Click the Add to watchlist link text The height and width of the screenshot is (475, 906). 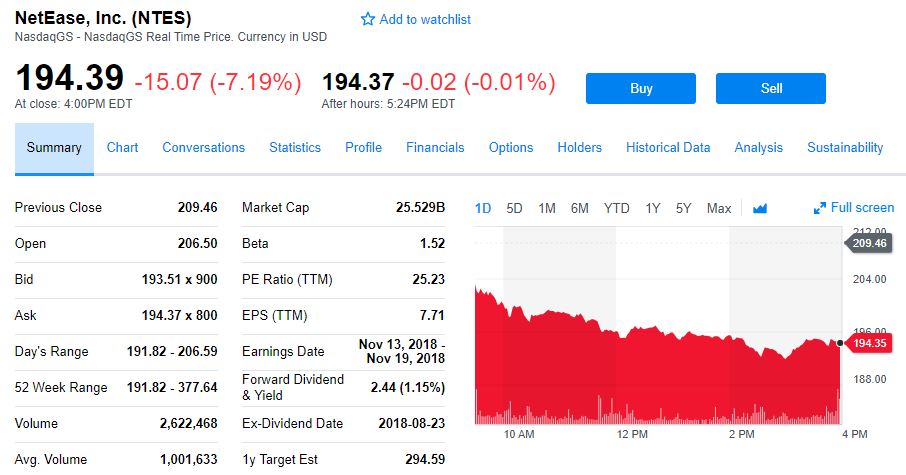click(x=425, y=20)
